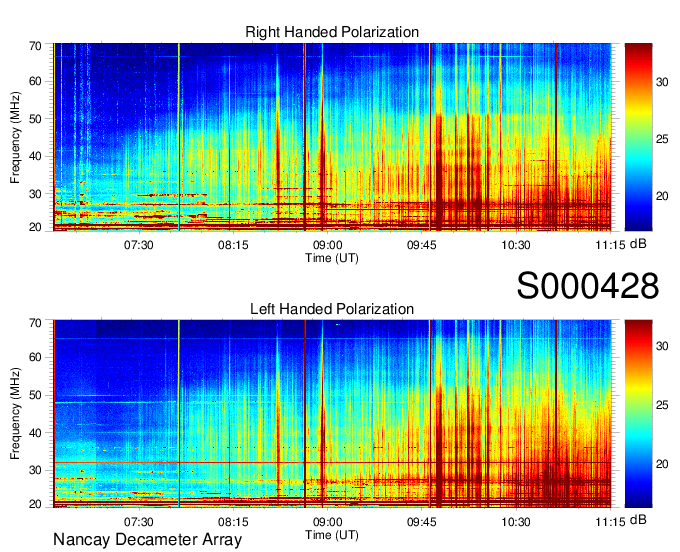Click the 11:15 time tick under the lower plot

(x=610, y=522)
